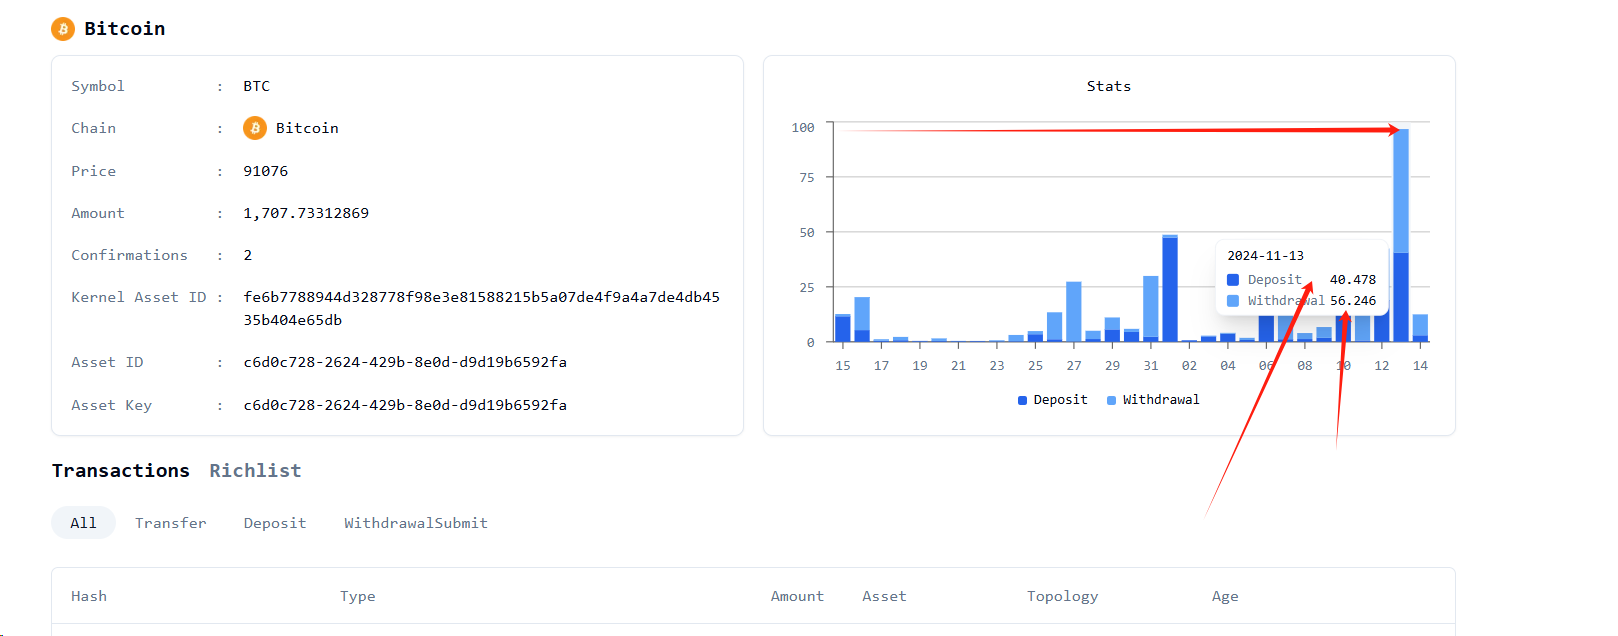Click the Bitcoin chain icon in the Chain row
The width and height of the screenshot is (1618, 636).
pos(255,128)
